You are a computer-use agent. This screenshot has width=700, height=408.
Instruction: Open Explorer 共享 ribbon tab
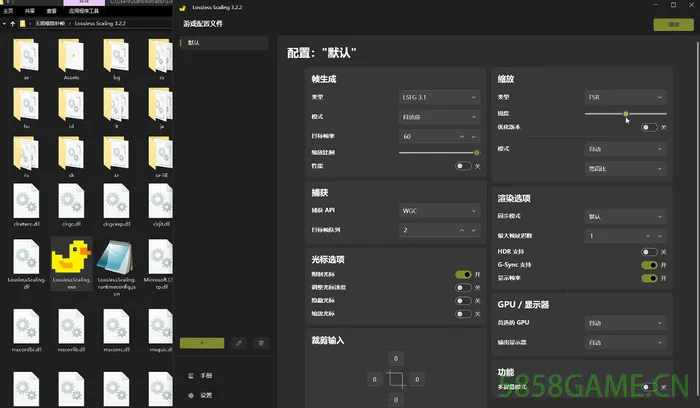tap(30, 11)
